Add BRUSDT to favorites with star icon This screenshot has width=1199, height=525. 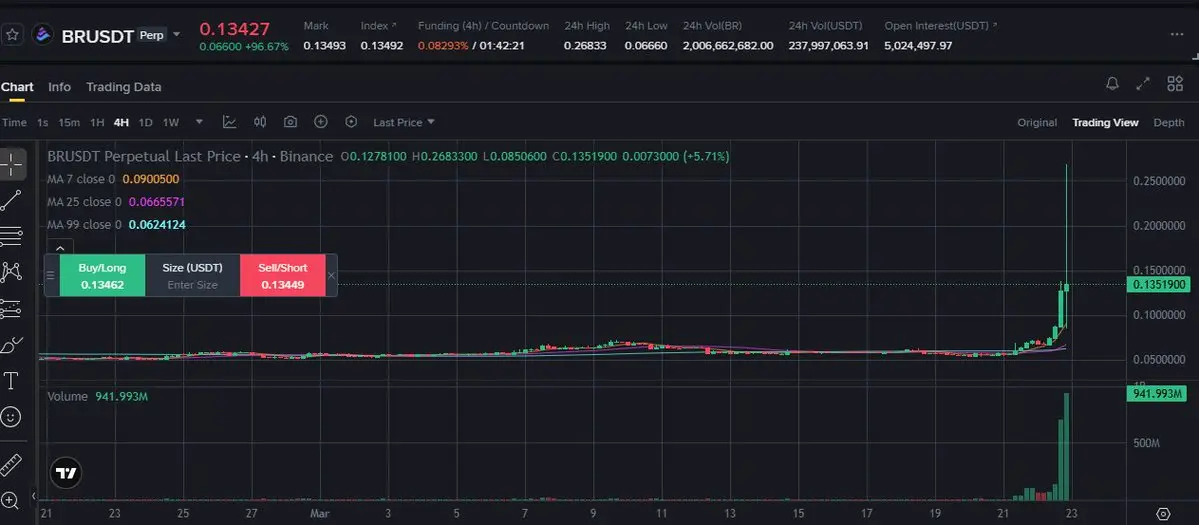point(11,34)
